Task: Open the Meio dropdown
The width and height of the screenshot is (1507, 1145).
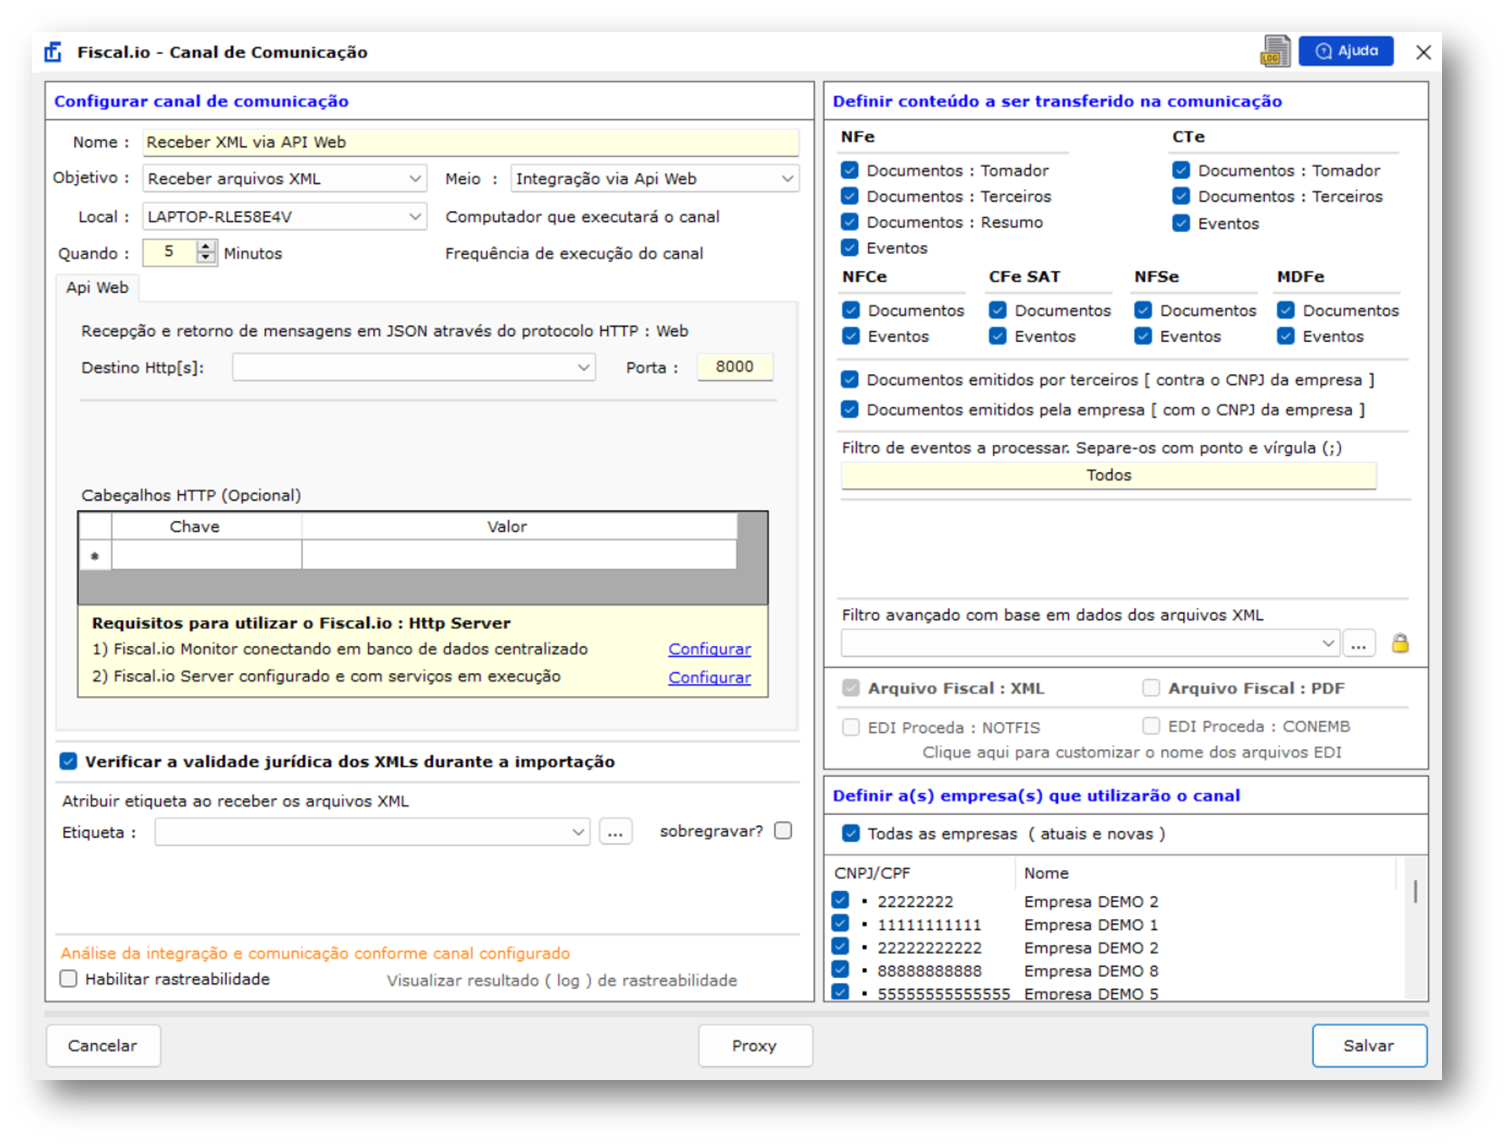Action: (655, 178)
